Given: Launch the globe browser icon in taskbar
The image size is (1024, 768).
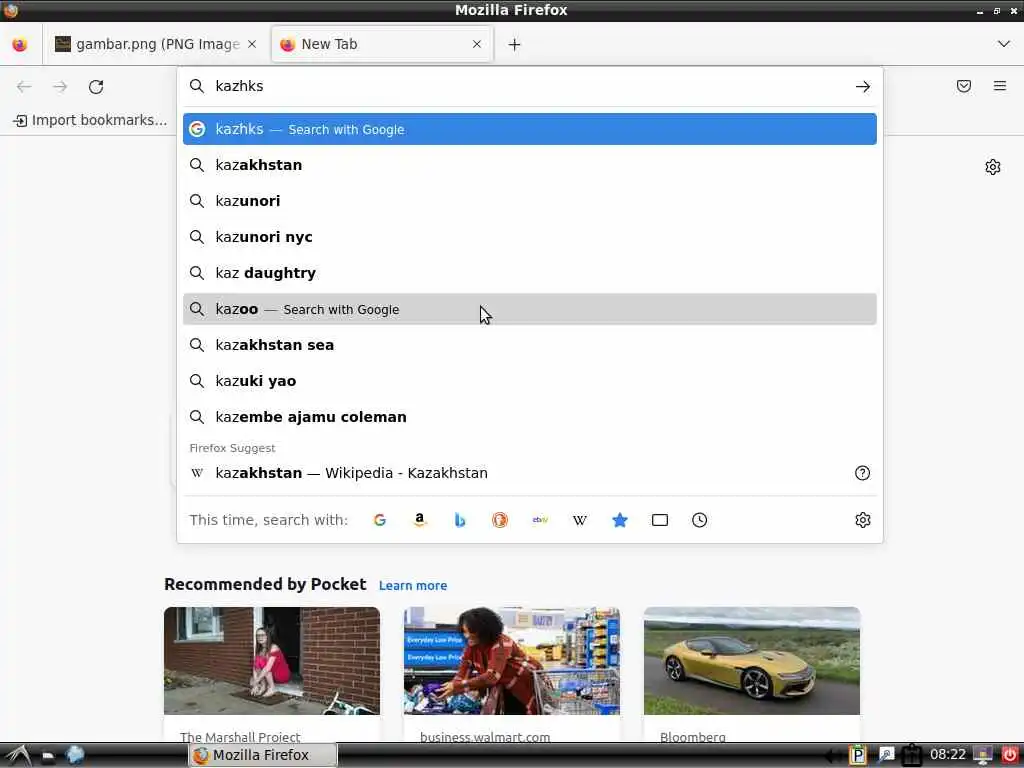Looking at the screenshot, I should pos(75,755).
